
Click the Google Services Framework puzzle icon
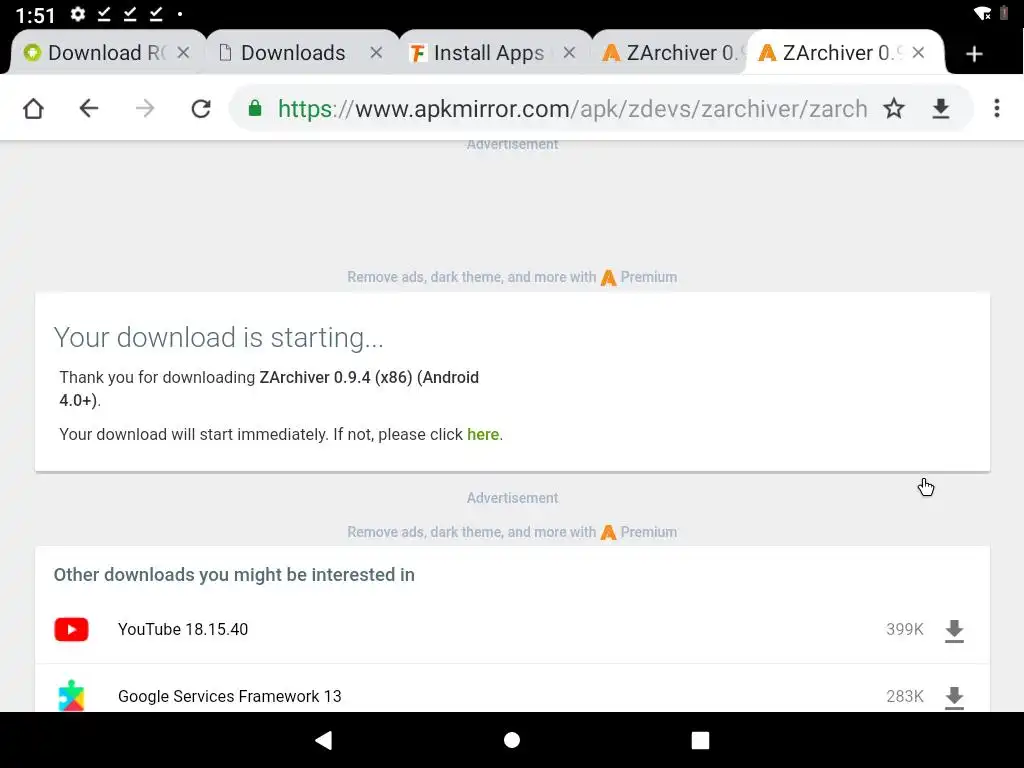[x=71, y=696]
